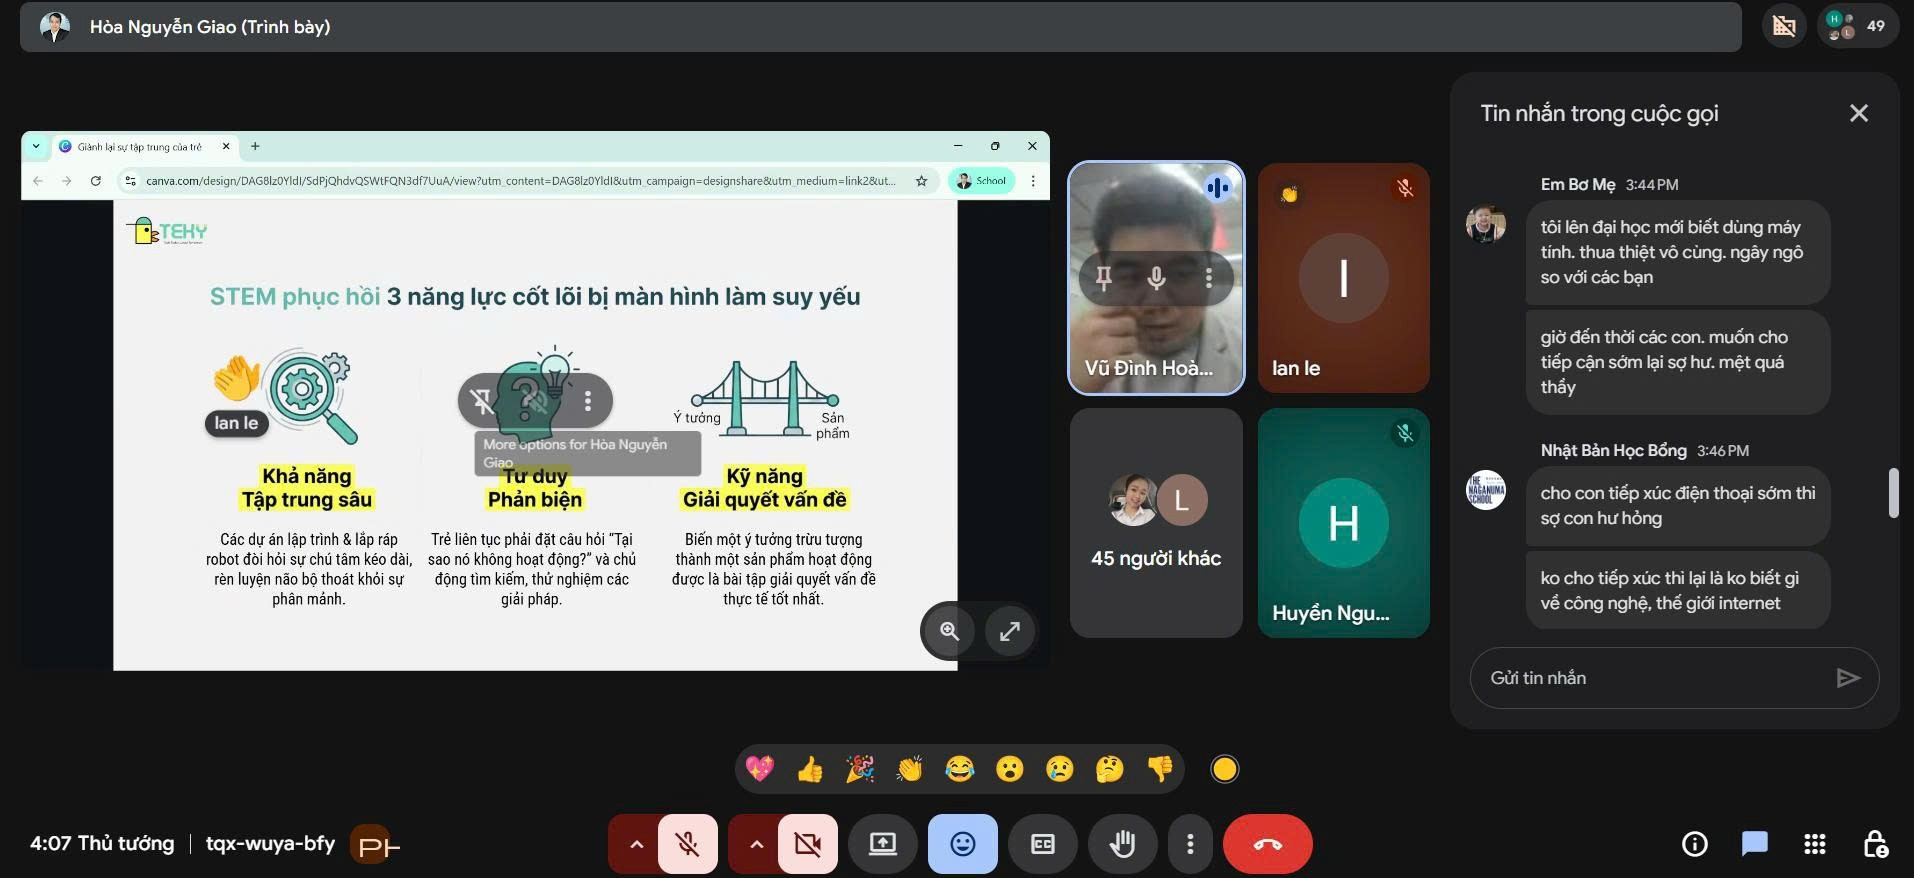Expand the presentation to full screen
Image resolution: width=1914 pixels, height=878 pixels.
[x=1010, y=631]
